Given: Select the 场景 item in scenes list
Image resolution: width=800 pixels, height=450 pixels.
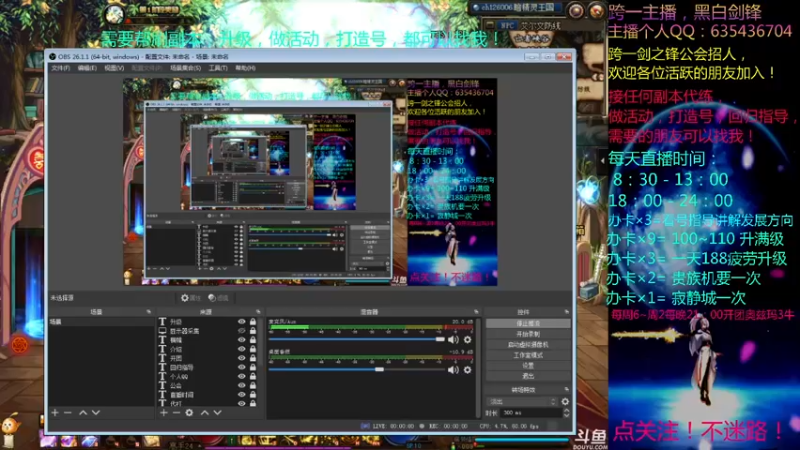Looking at the screenshot, I should [x=101, y=322].
